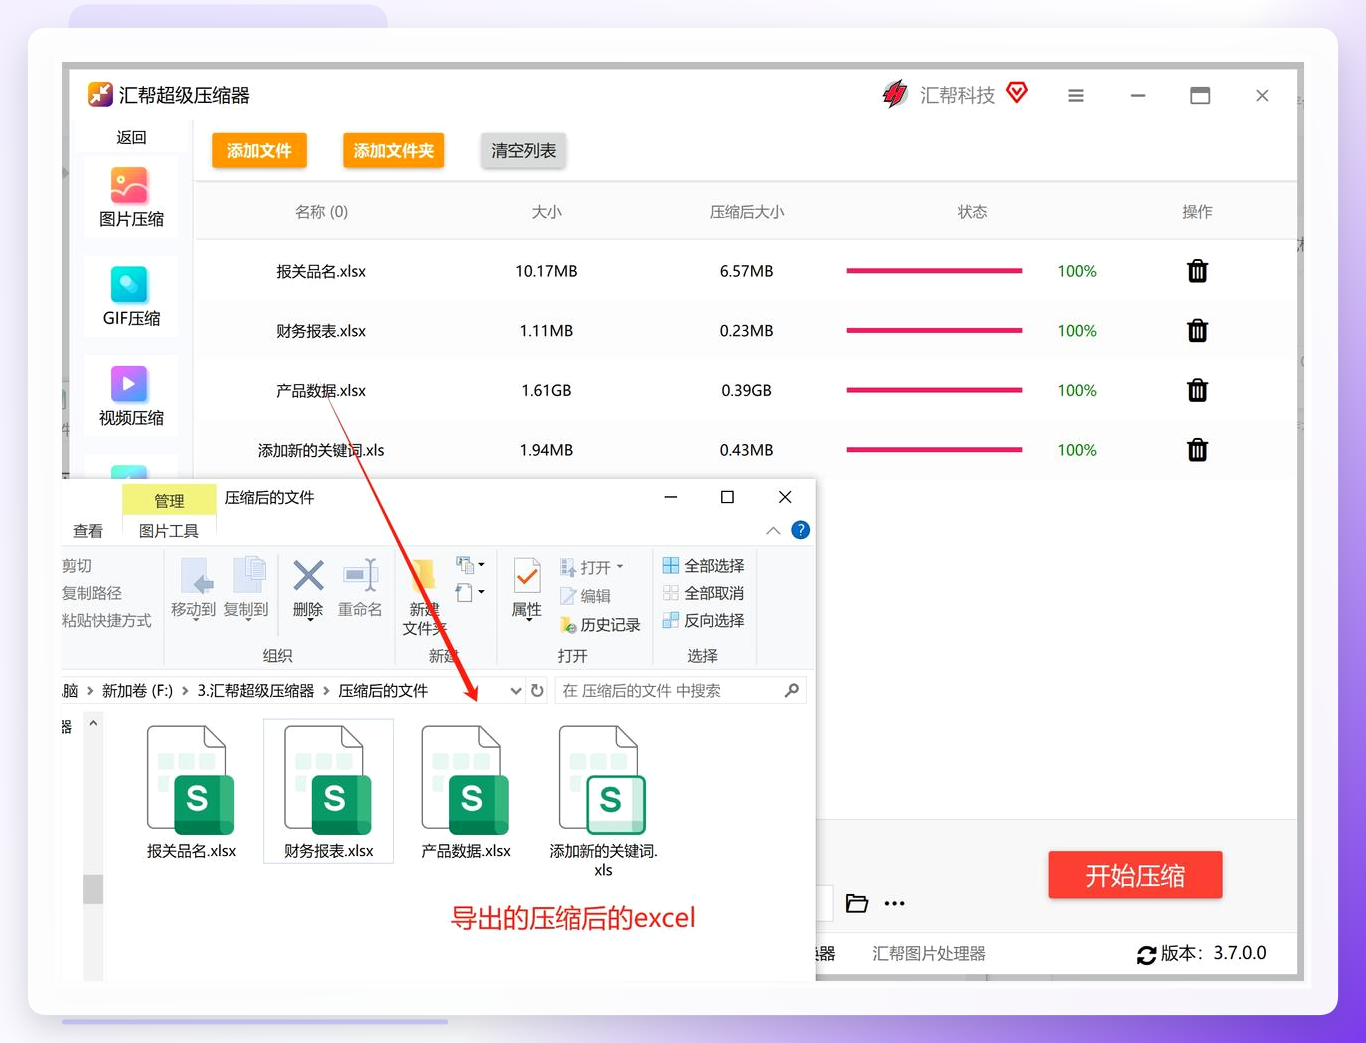Expand the 打开 dropdown in ribbon

click(620, 567)
